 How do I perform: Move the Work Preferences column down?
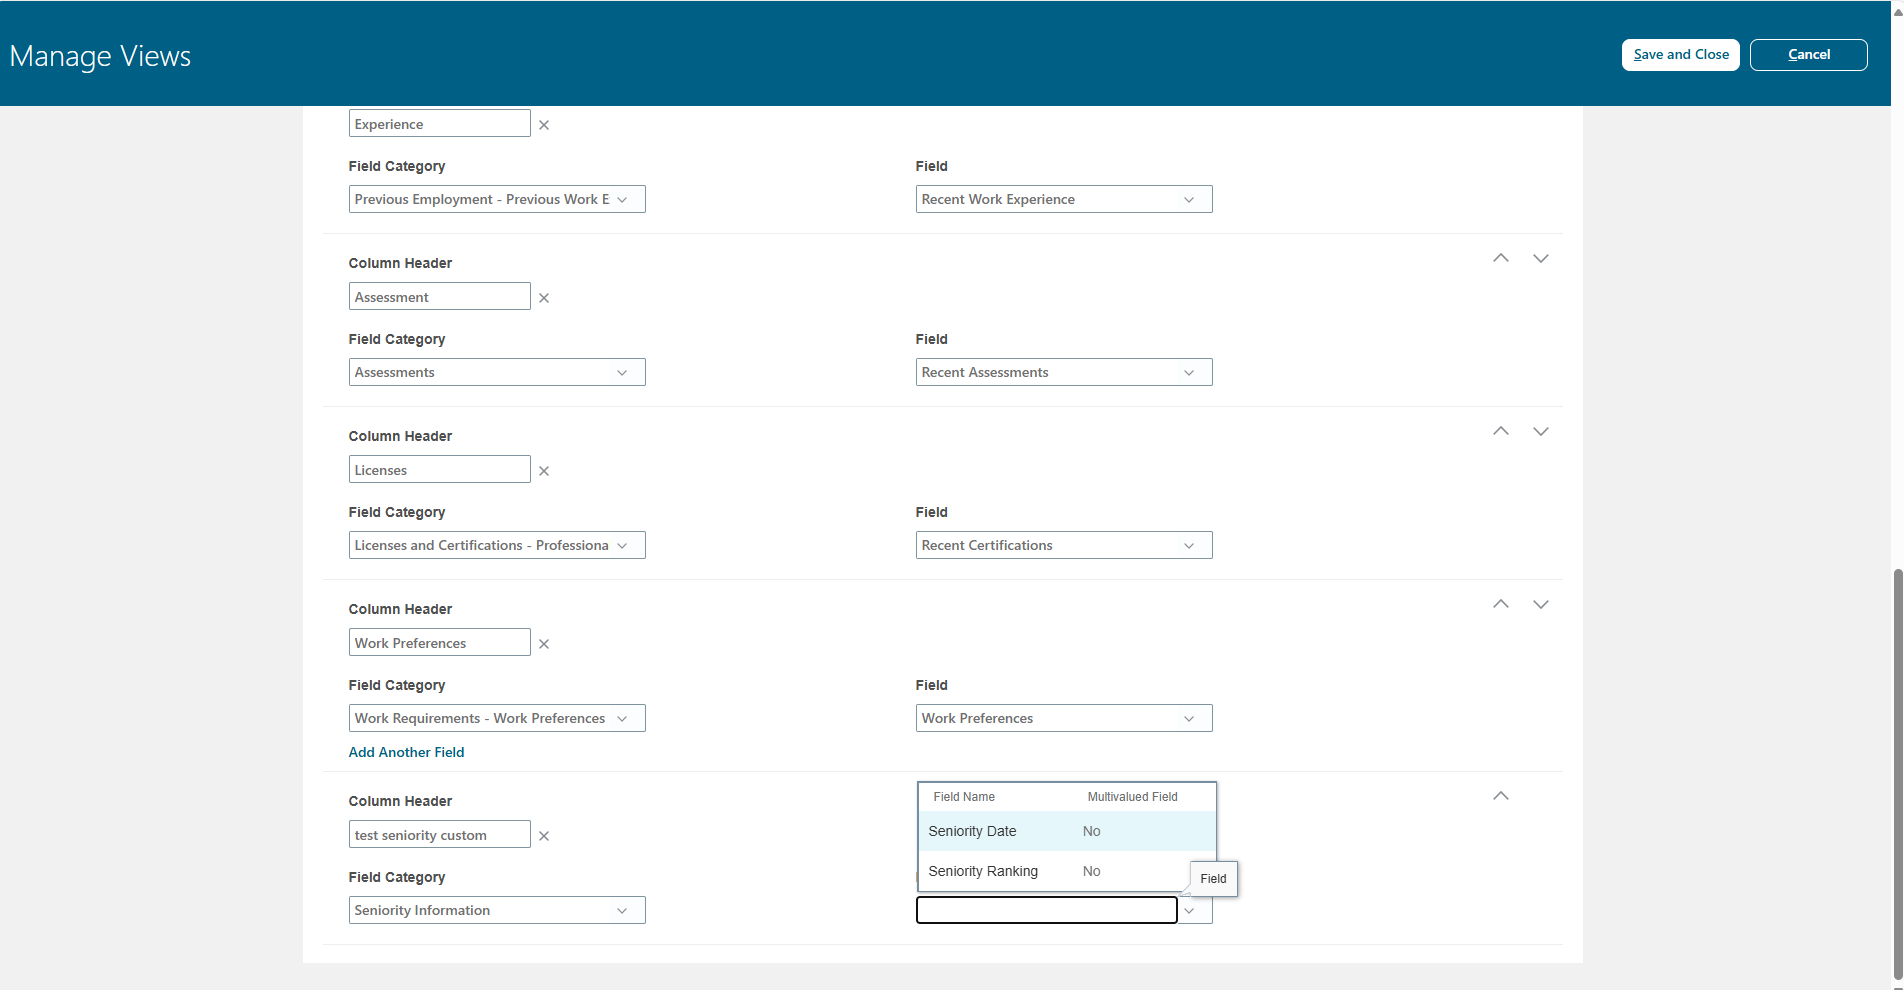coord(1541,604)
